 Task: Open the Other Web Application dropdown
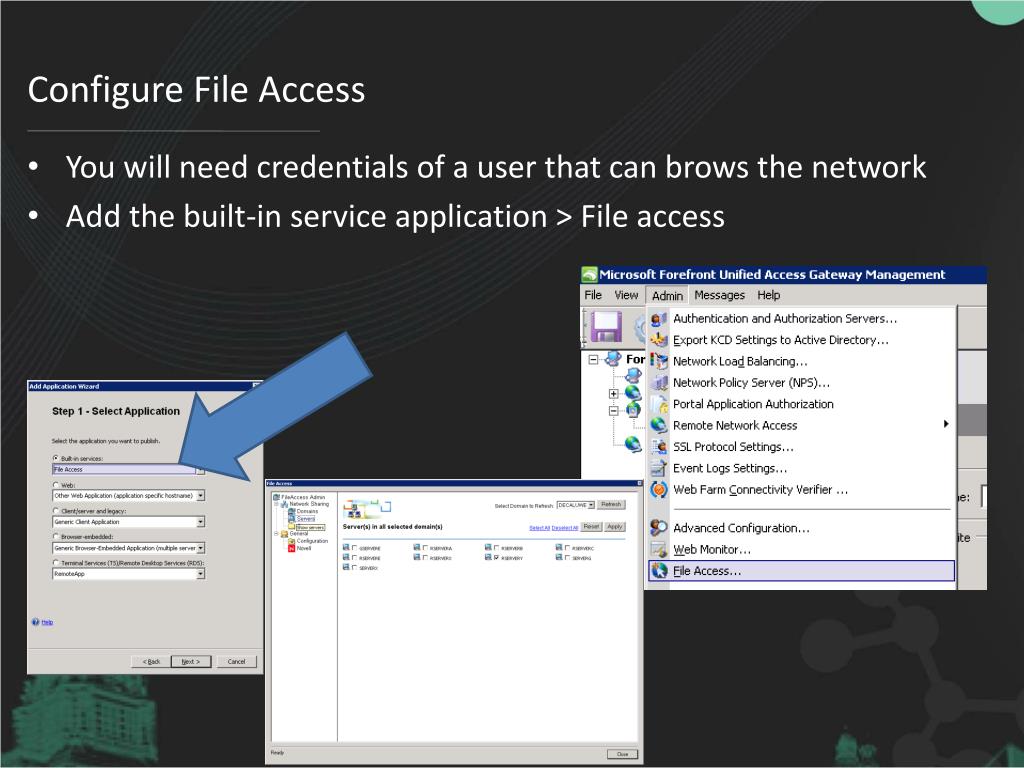pos(200,496)
